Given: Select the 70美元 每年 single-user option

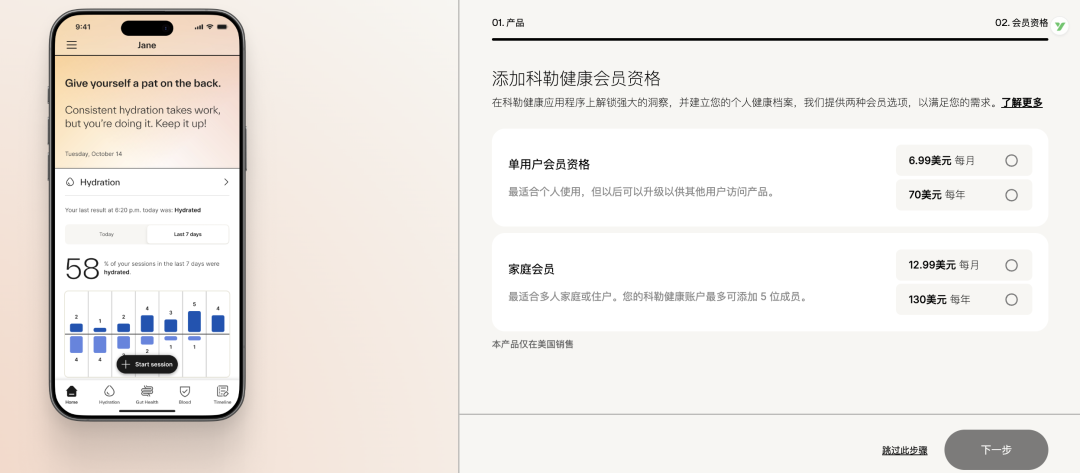Looking at the screenshot, I should click(1011, 195).
